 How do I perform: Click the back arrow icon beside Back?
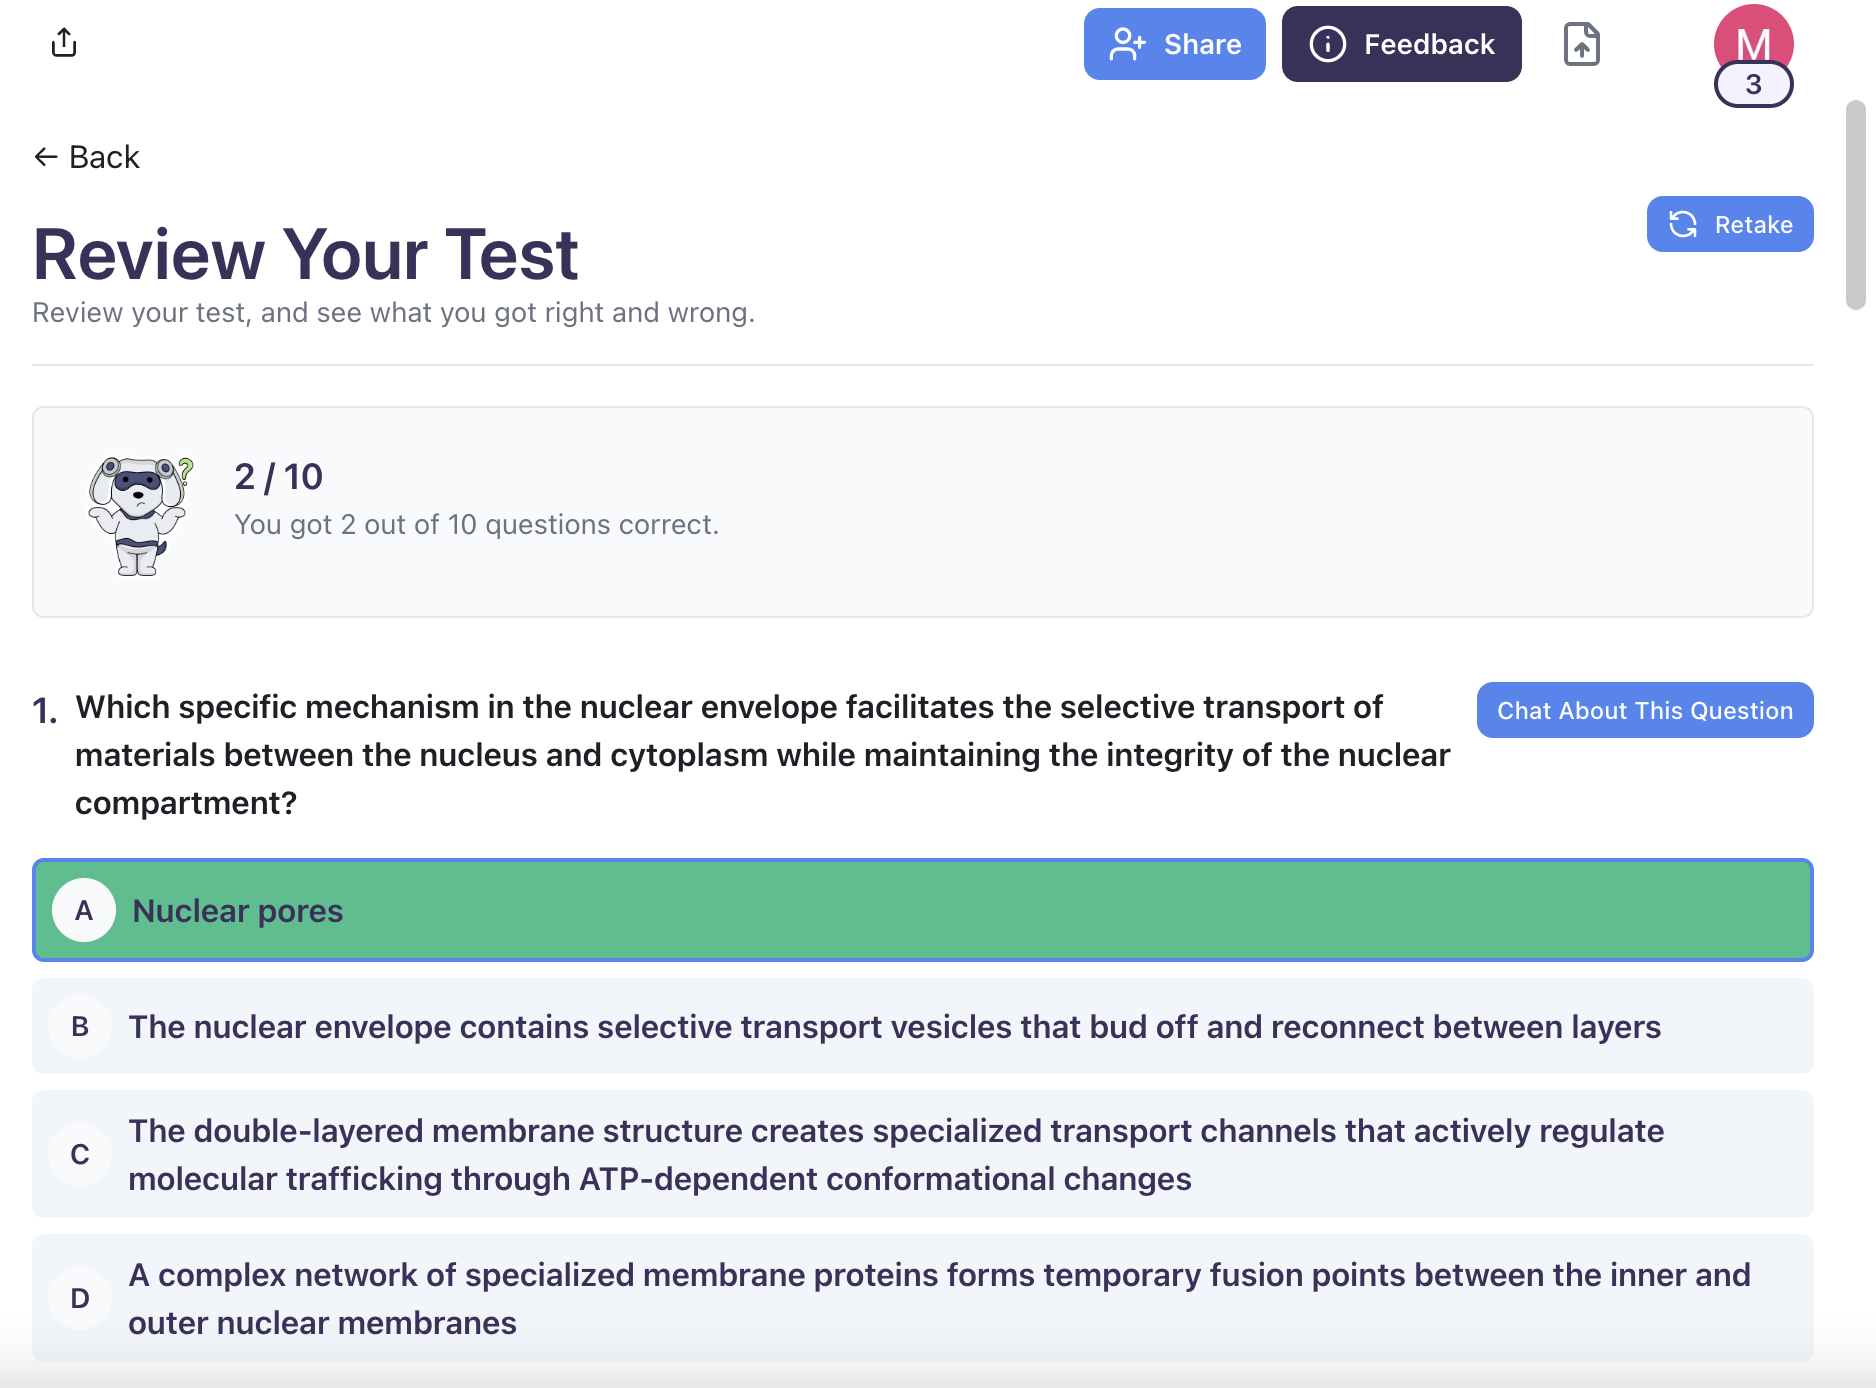(x=43, y=156)
